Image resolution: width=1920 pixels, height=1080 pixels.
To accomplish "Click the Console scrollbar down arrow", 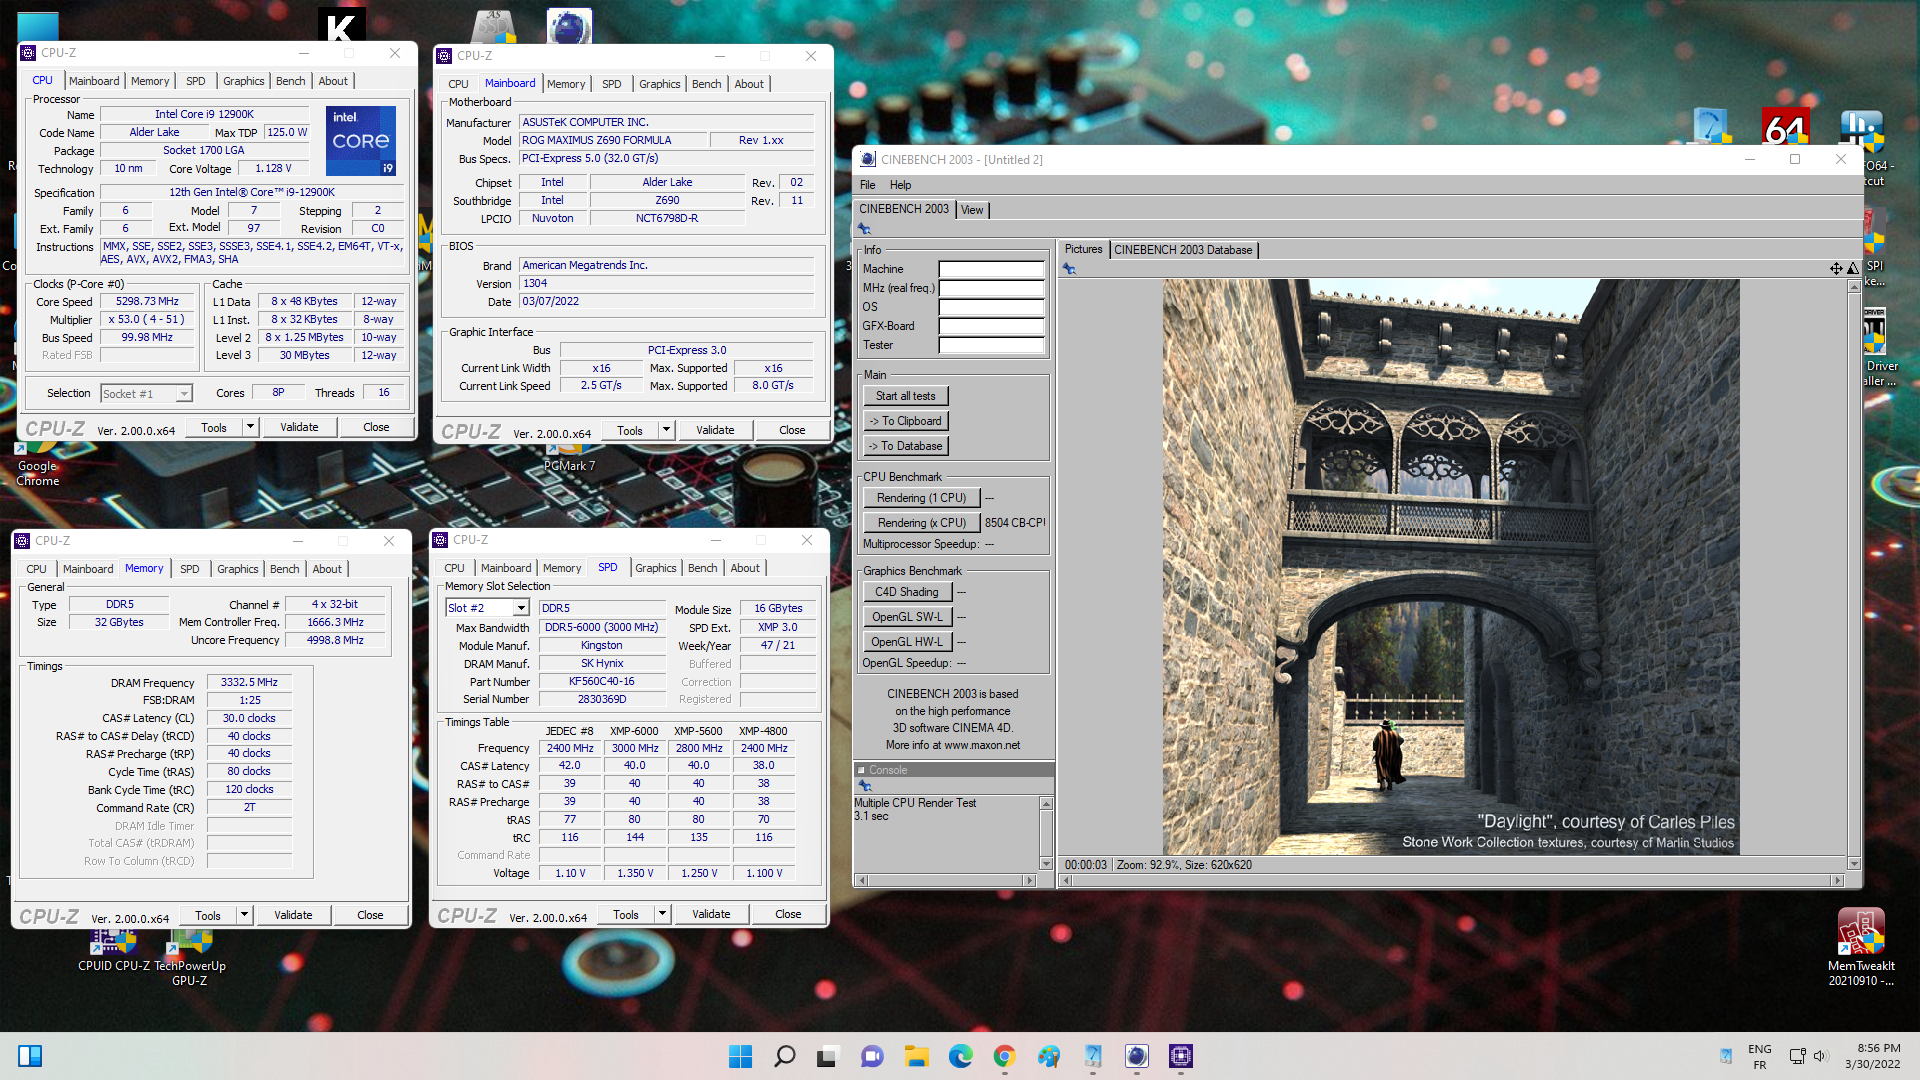I will pyautogui.click(x=1046, y=863).
